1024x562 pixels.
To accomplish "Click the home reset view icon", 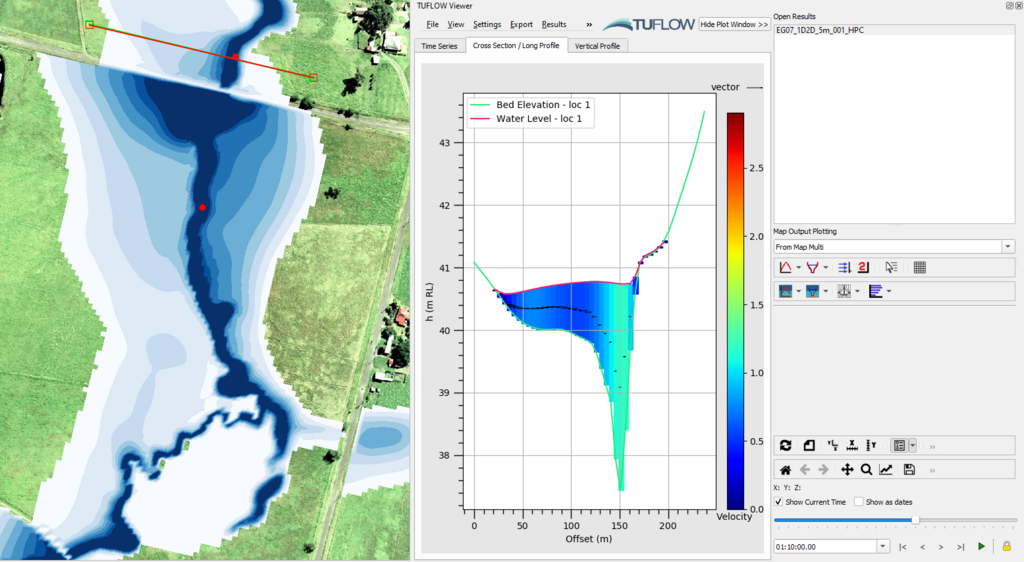I will [786, 469].
